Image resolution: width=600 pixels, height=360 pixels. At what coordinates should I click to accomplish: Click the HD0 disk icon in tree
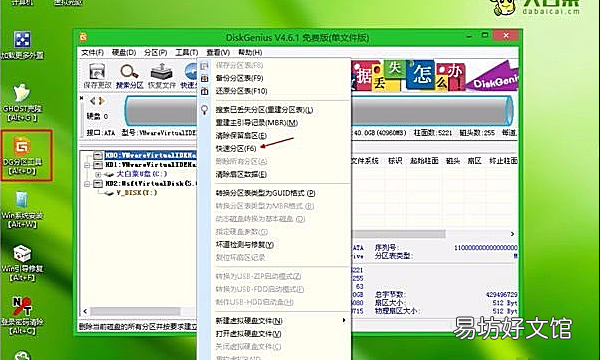[x=98, y=155]
